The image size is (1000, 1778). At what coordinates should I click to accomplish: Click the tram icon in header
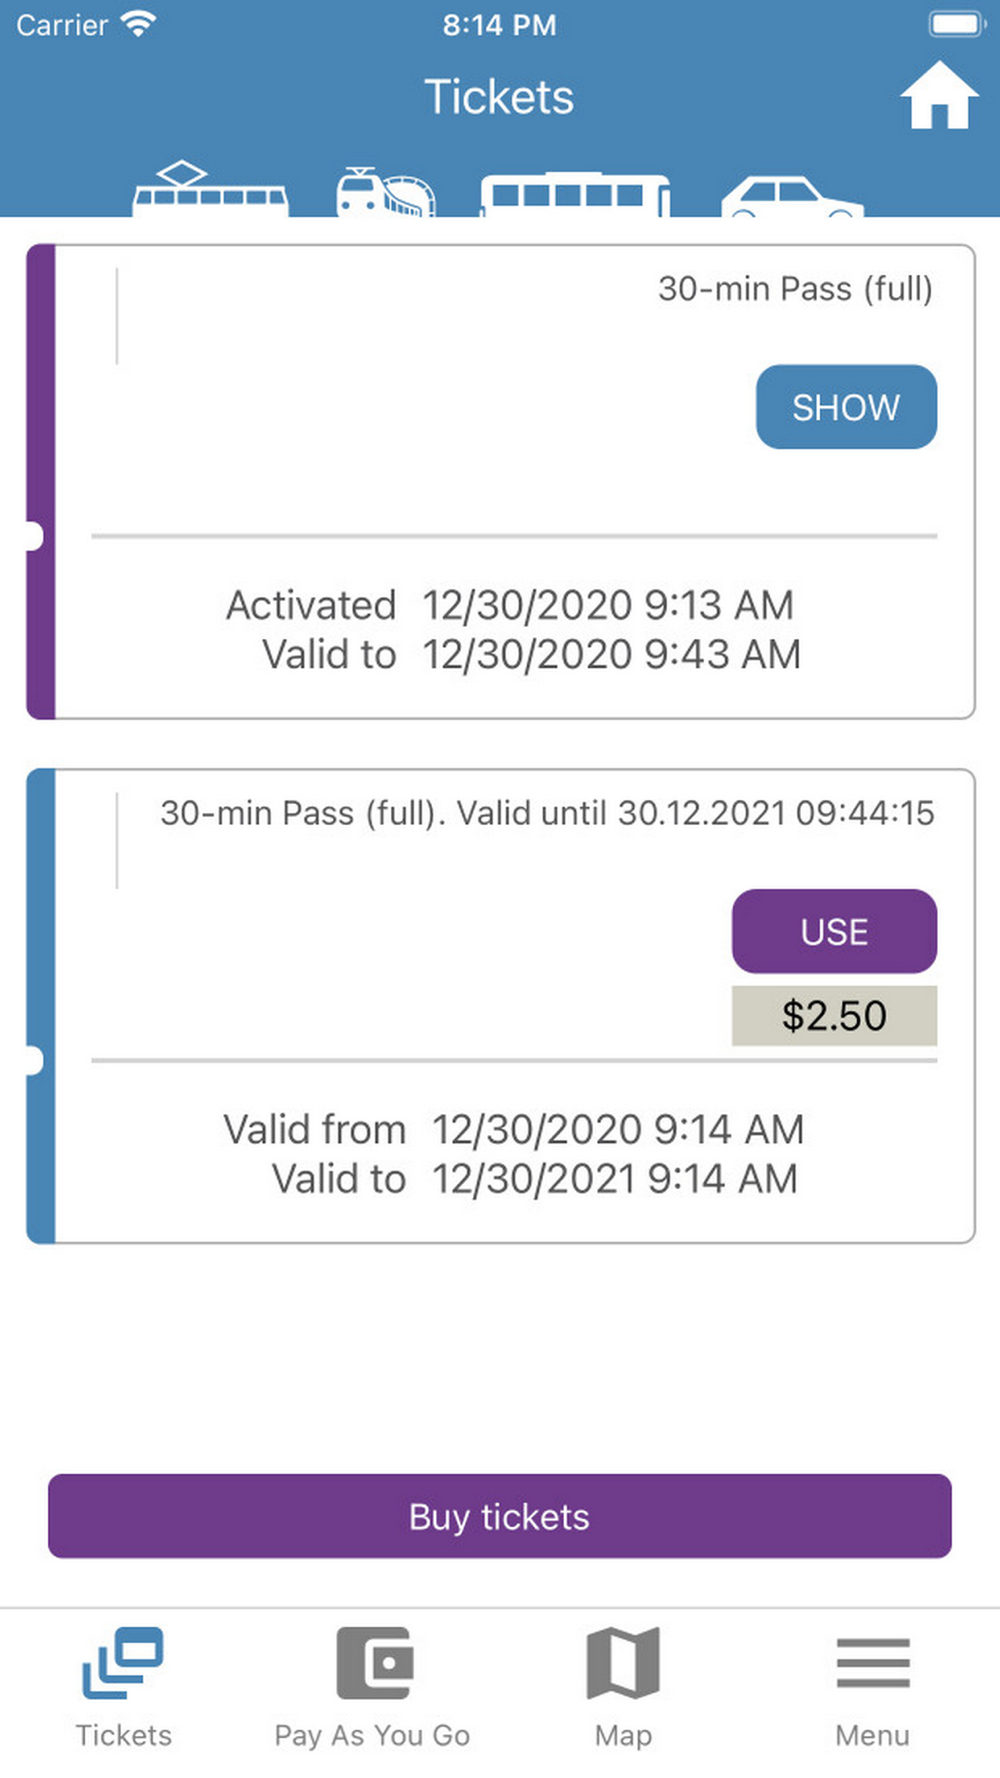(210, 190)
